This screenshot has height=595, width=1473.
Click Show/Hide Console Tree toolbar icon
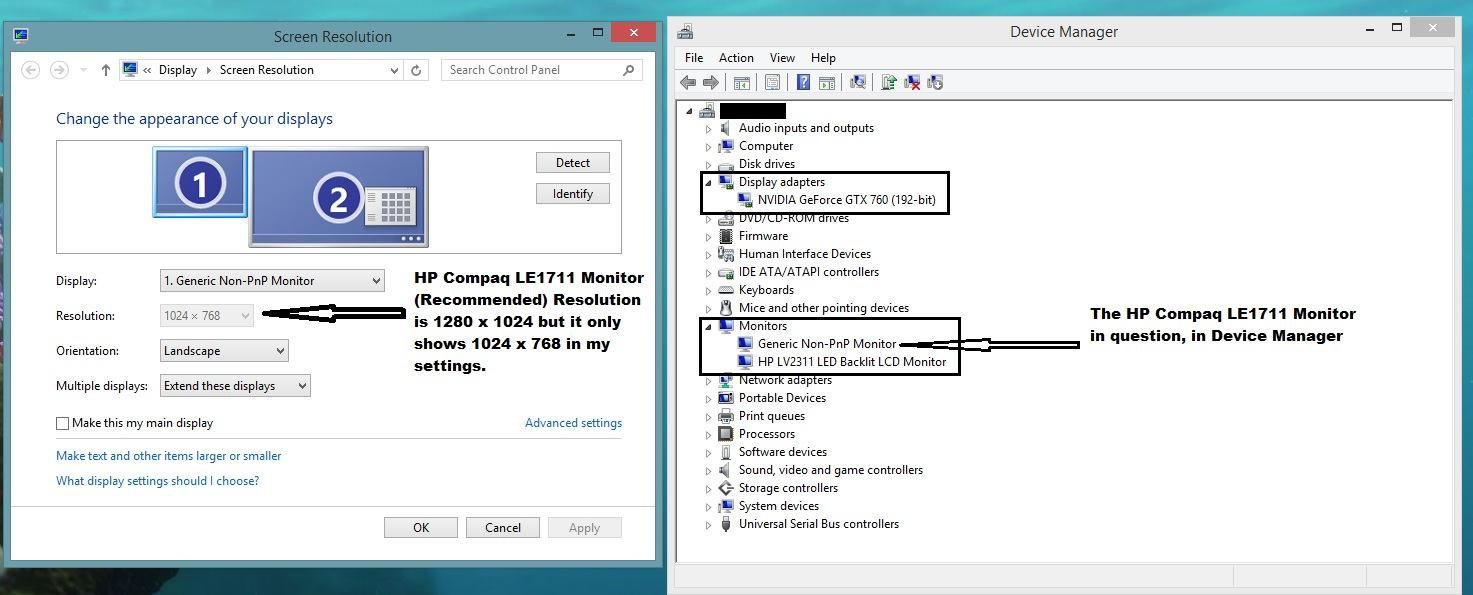point(742,82)
